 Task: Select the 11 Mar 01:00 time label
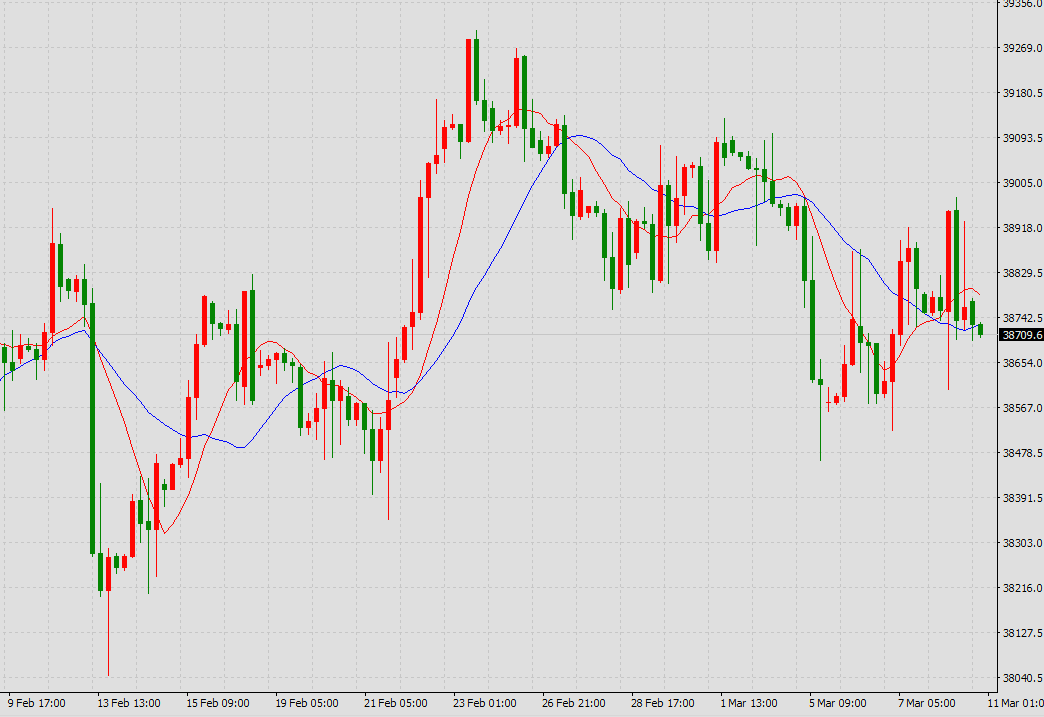pos(1016,703)
